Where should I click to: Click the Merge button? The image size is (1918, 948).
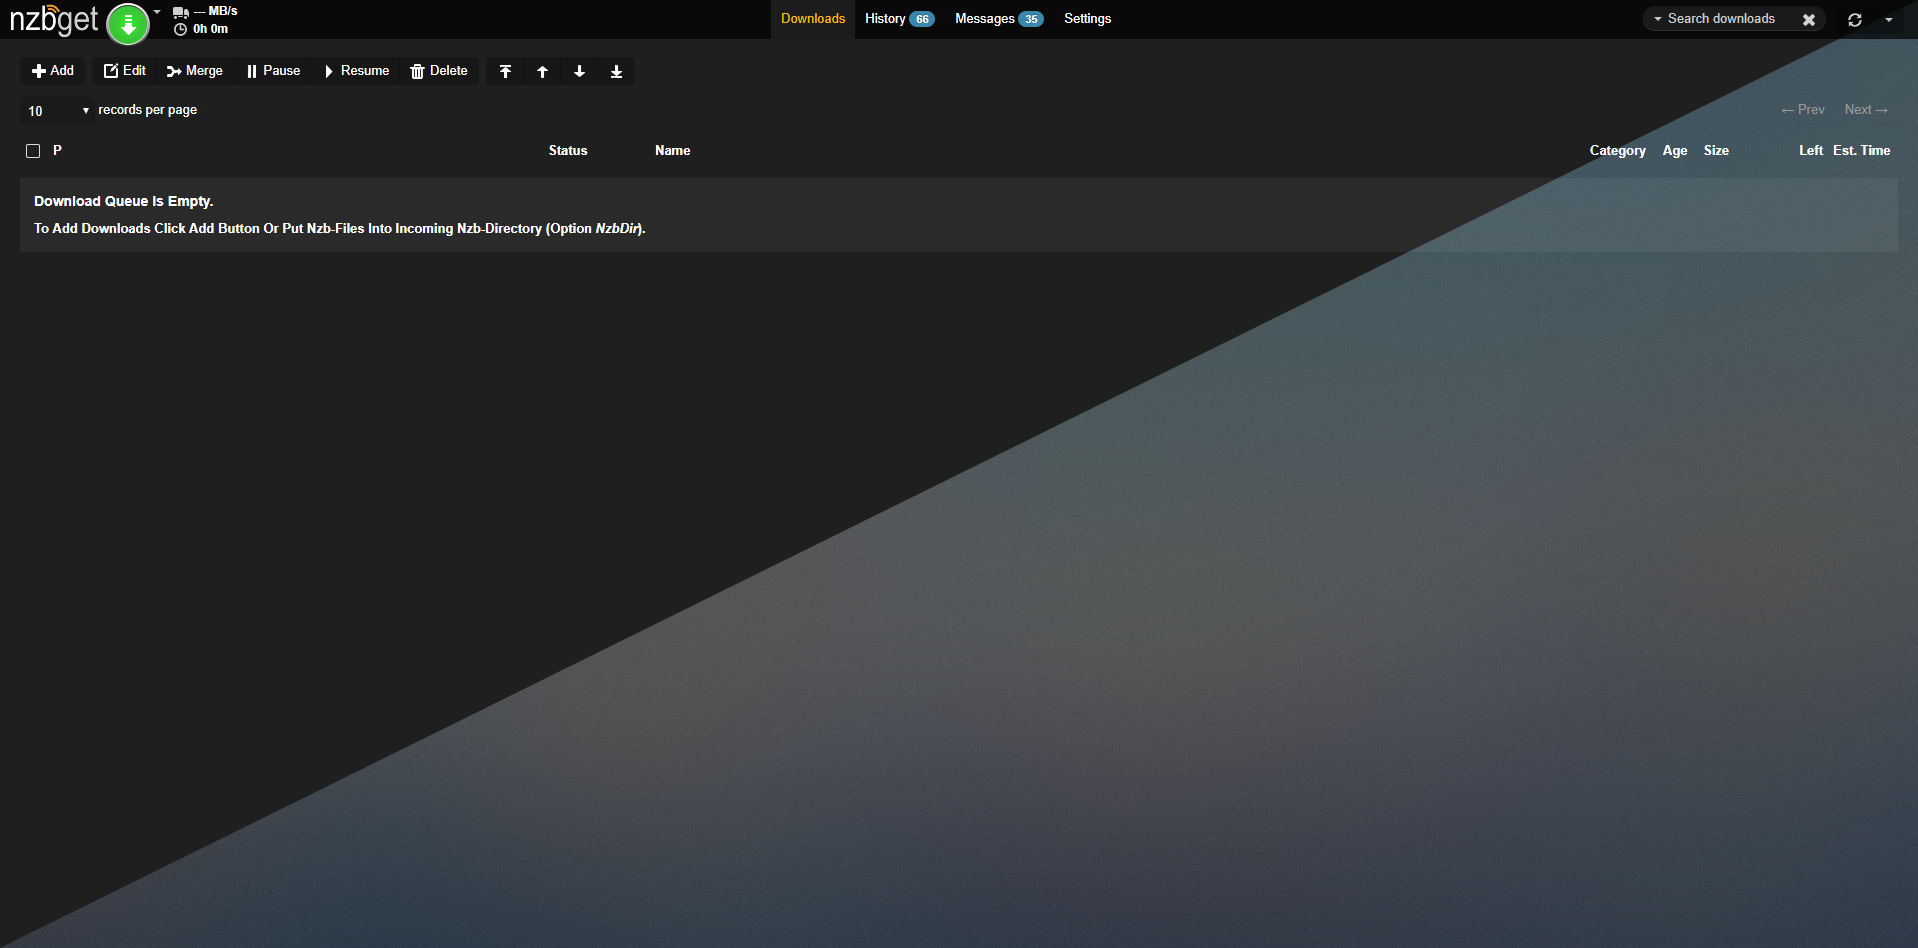pos(195,71)
